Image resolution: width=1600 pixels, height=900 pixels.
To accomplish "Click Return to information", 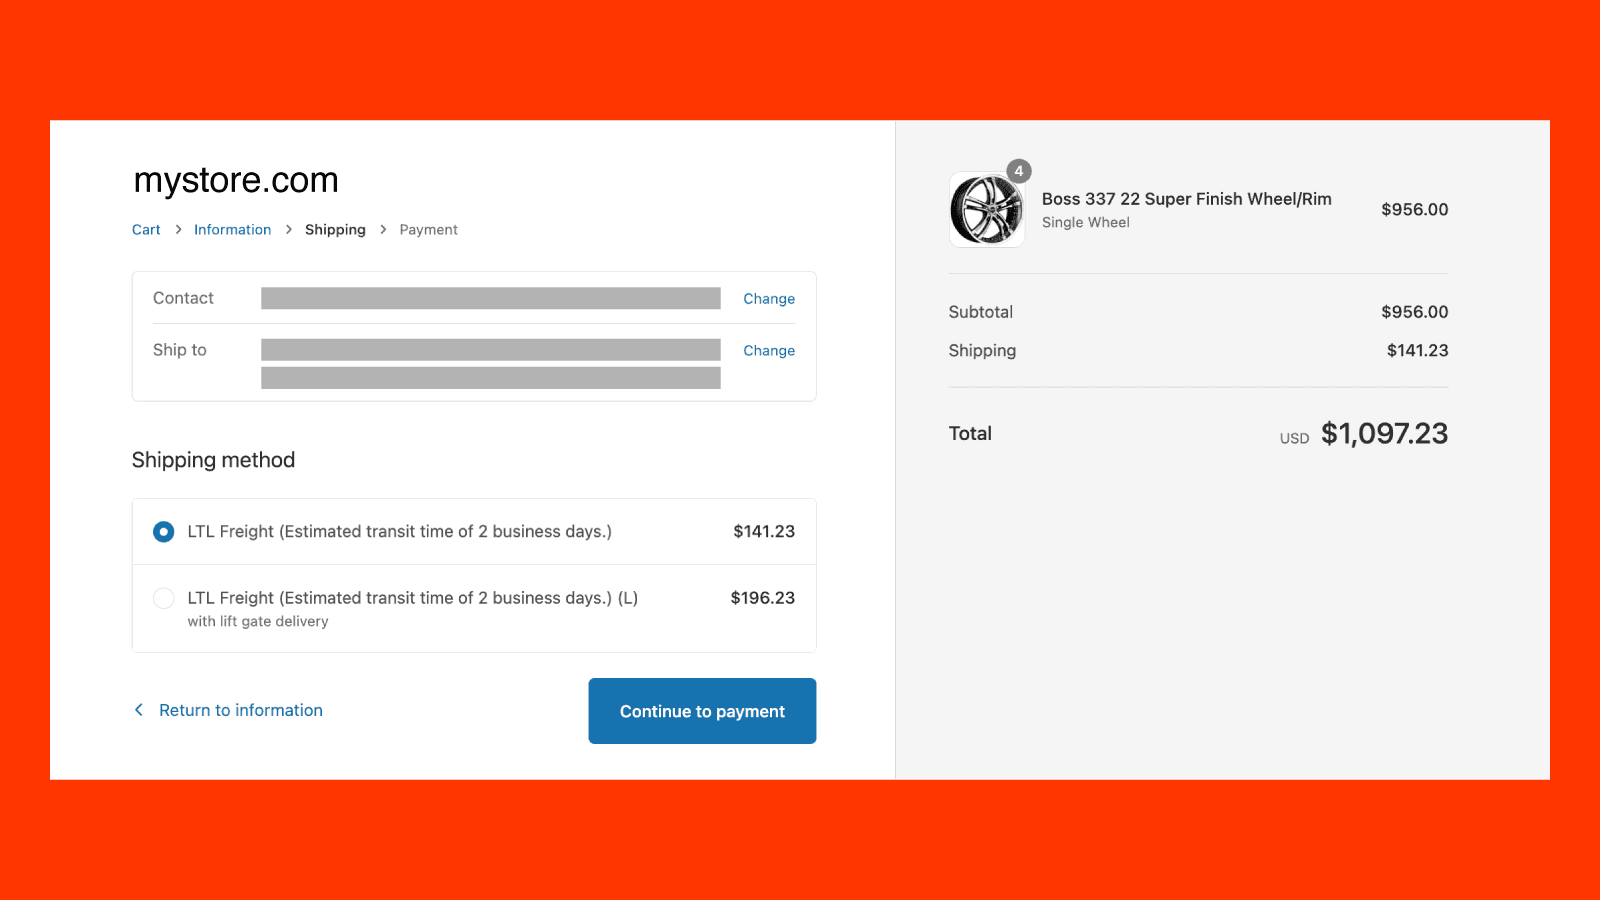I will coord(240,710).
